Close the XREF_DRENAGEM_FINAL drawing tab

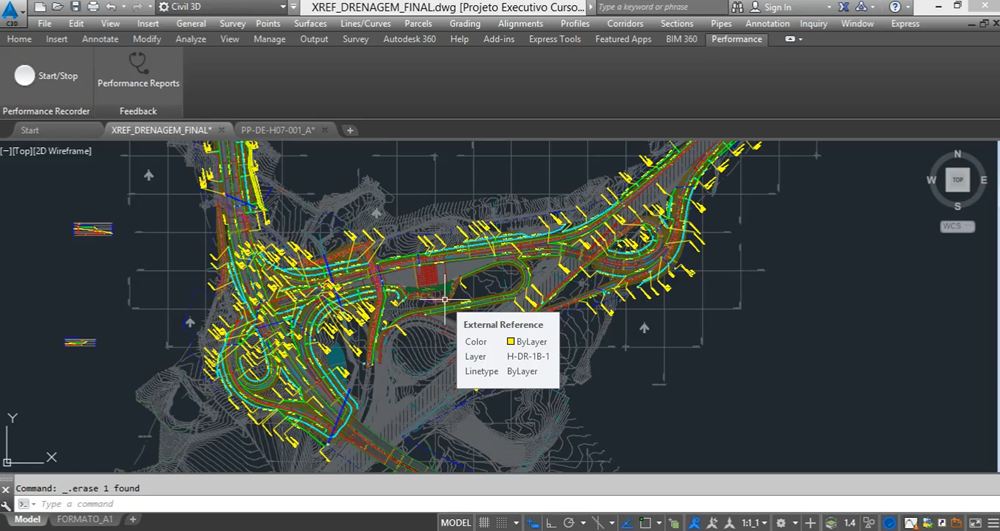(221, 130)
